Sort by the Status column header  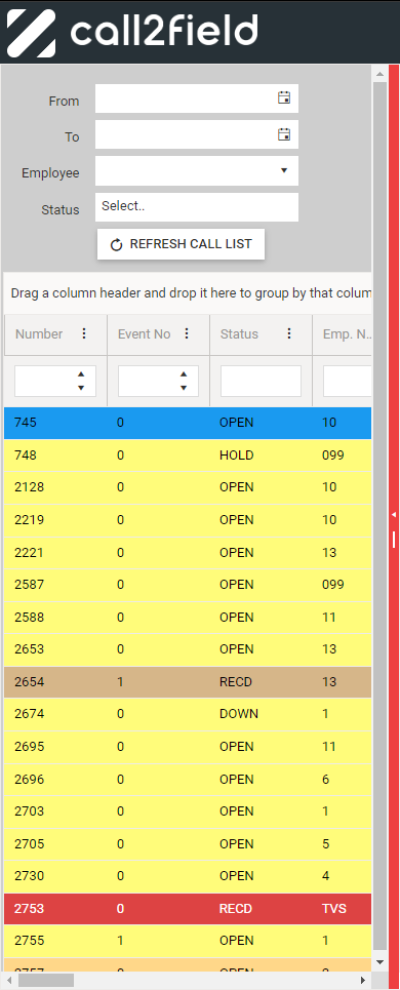(x=238, y=334)
